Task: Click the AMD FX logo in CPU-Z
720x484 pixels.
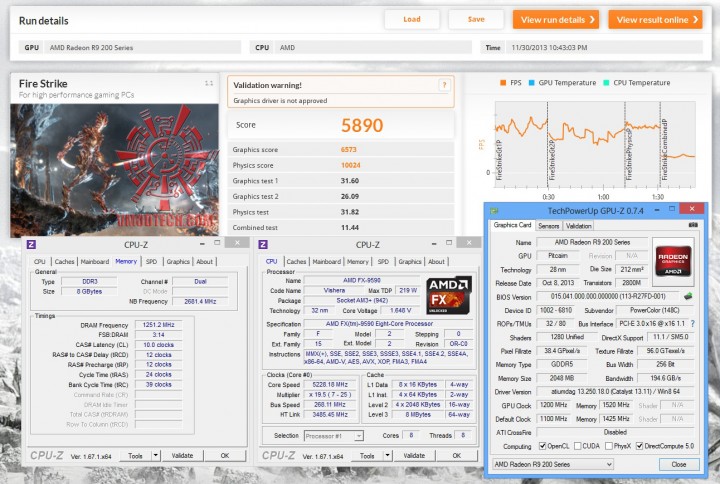Action: [448, 295]
